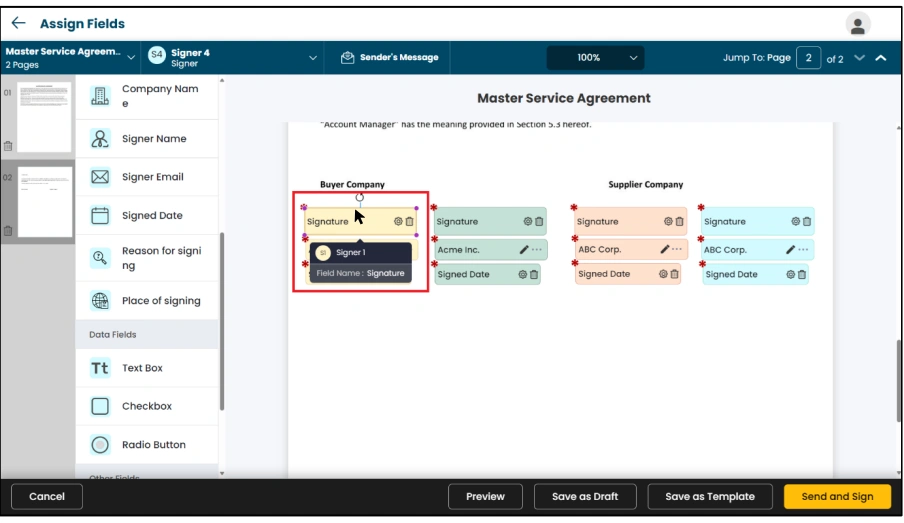Delete the yellow Signature field

click(409, 221)
